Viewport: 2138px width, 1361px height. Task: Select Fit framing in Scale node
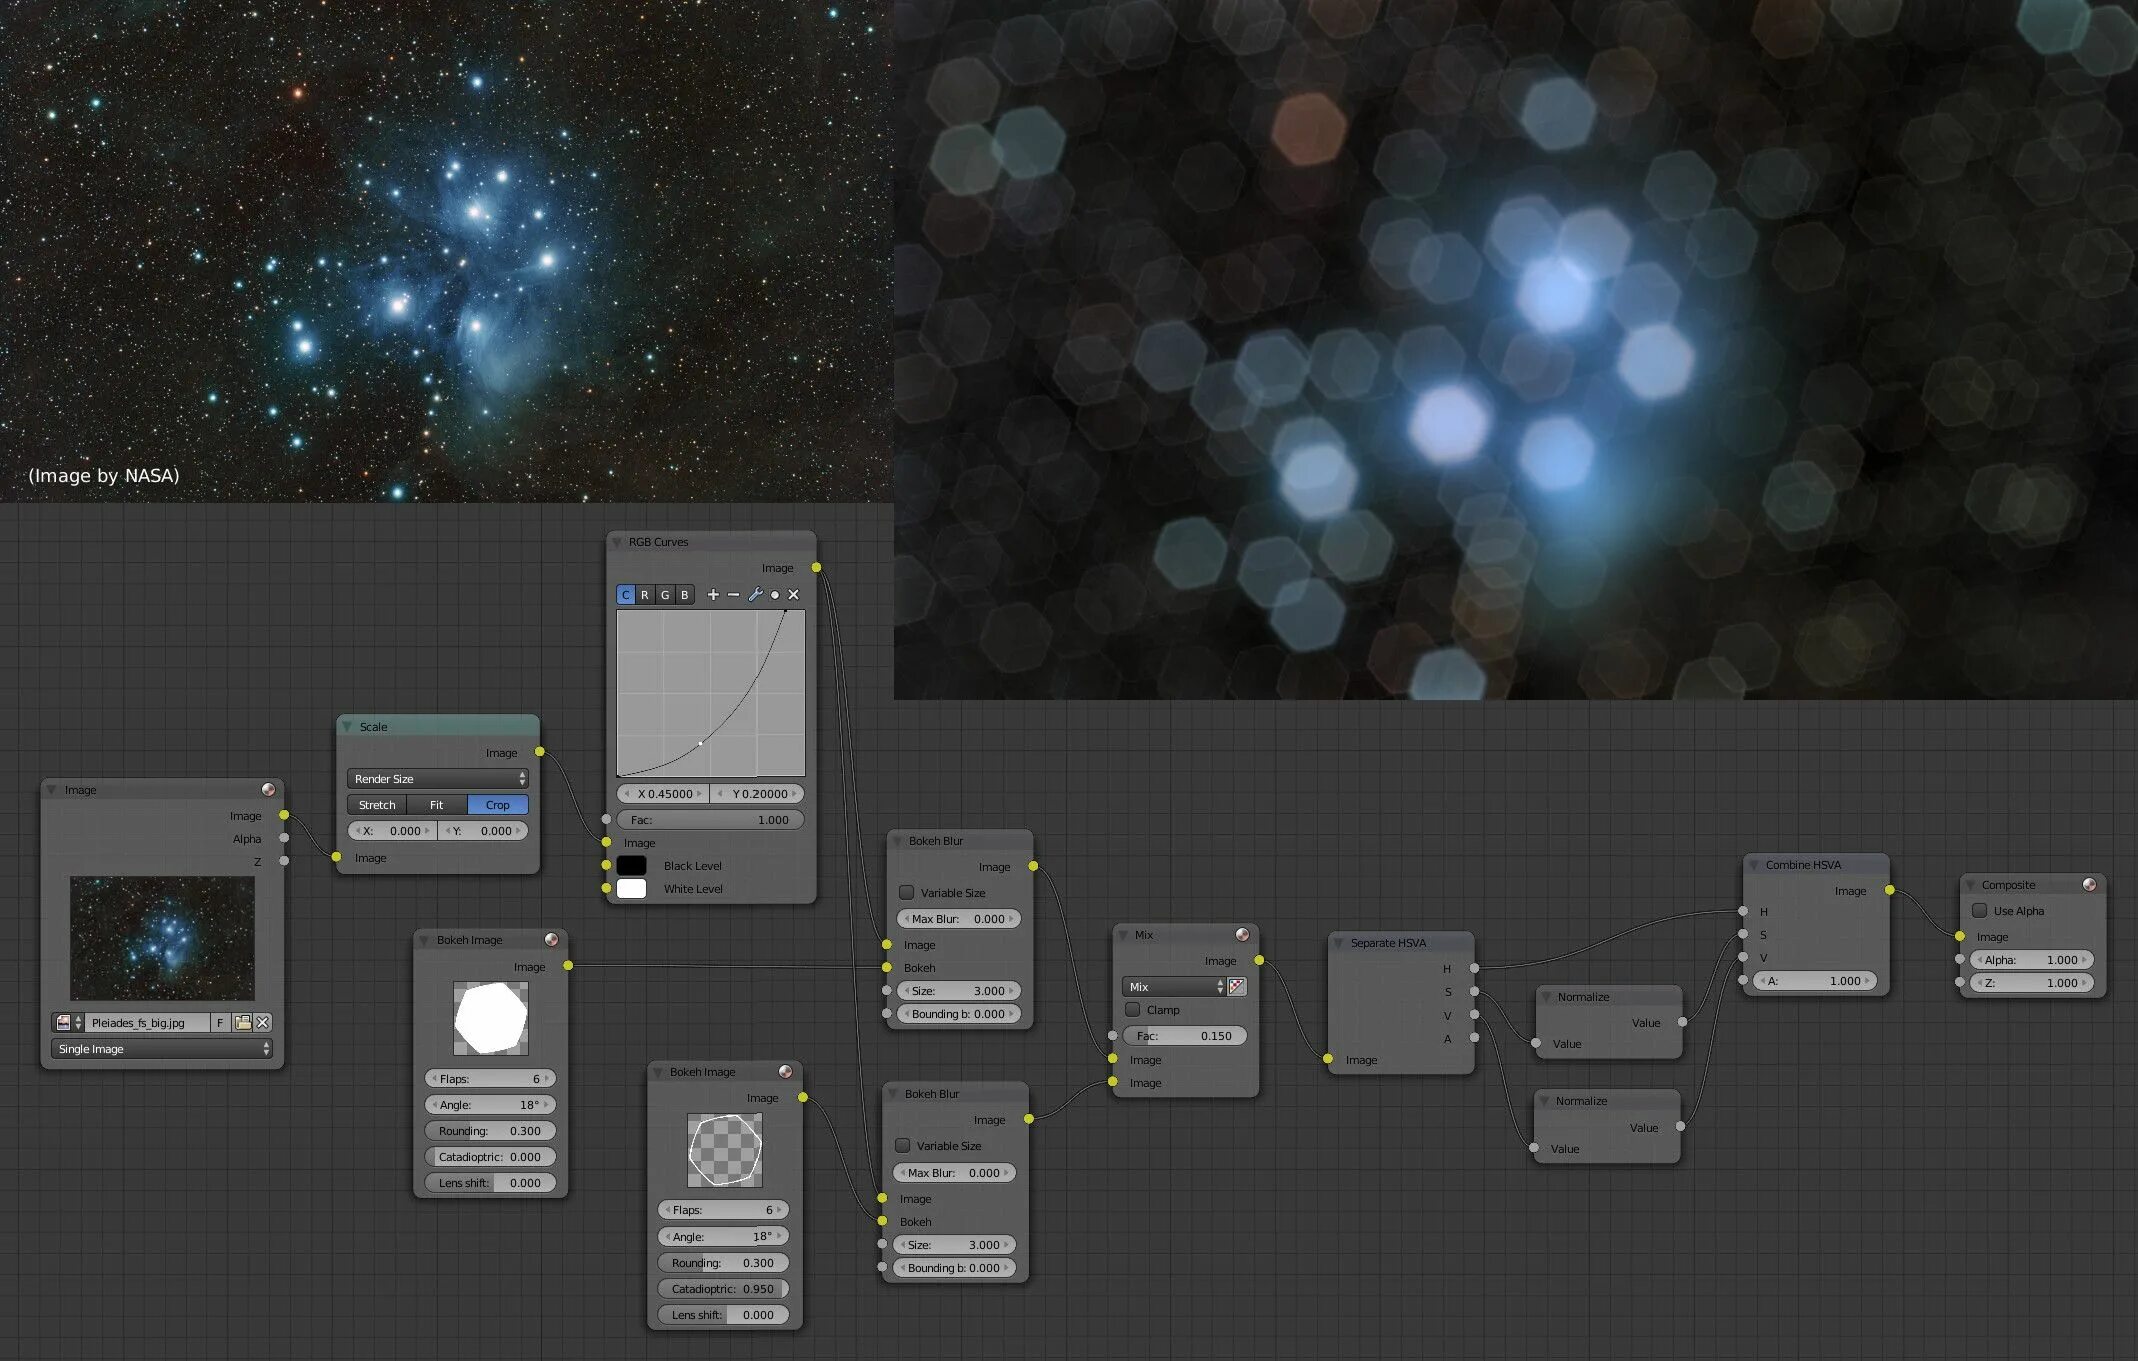click(437, 804)
